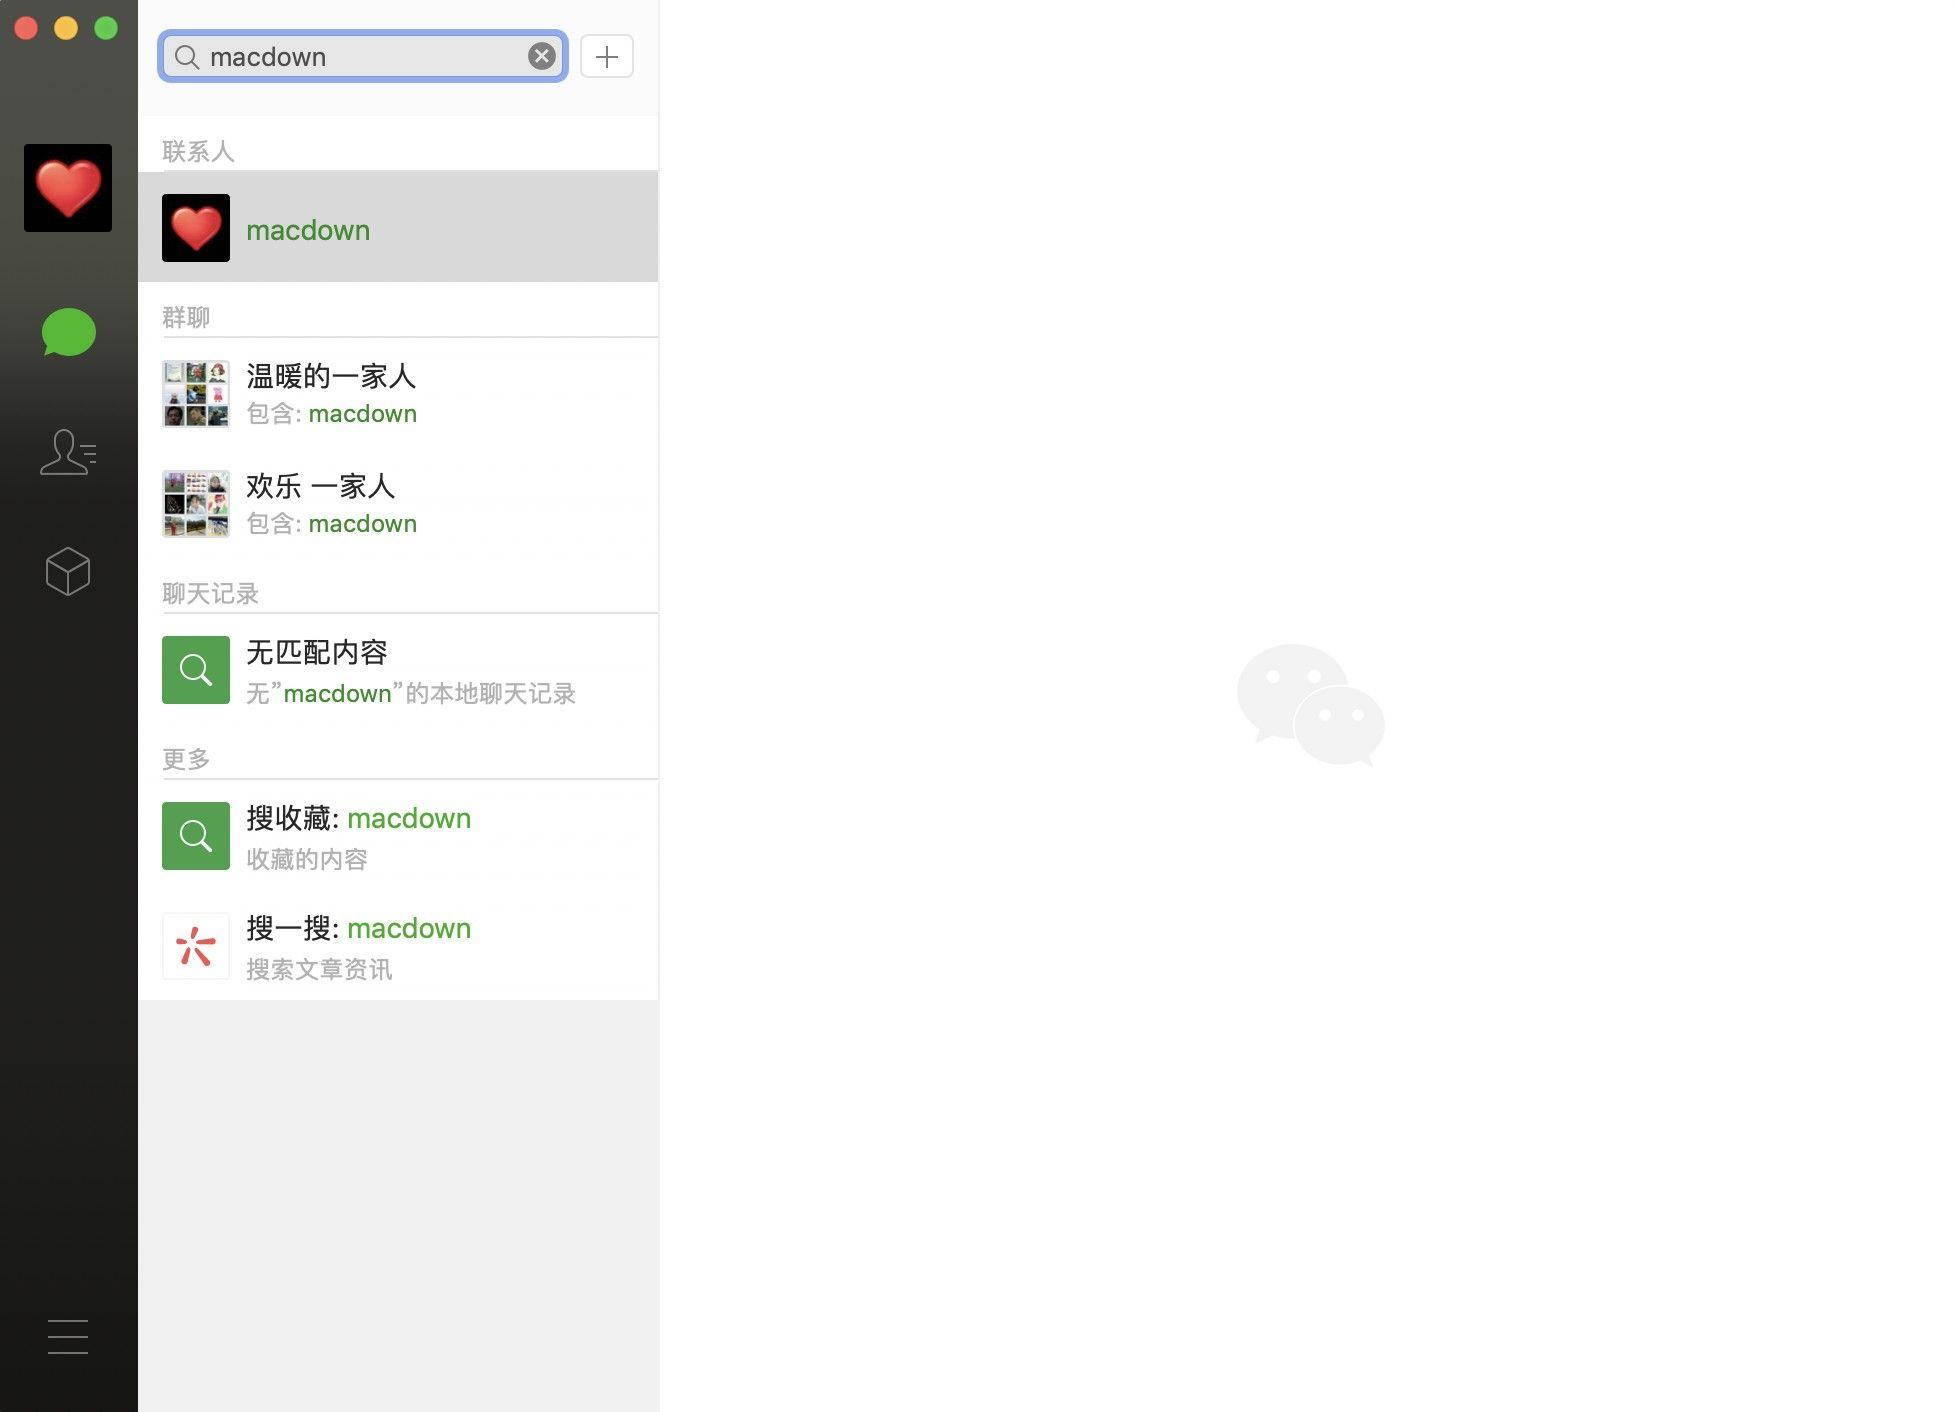This screenshot has height=1412, width=1956.
Task: Select the macdown contact result
Action: (x=398, y=227)
